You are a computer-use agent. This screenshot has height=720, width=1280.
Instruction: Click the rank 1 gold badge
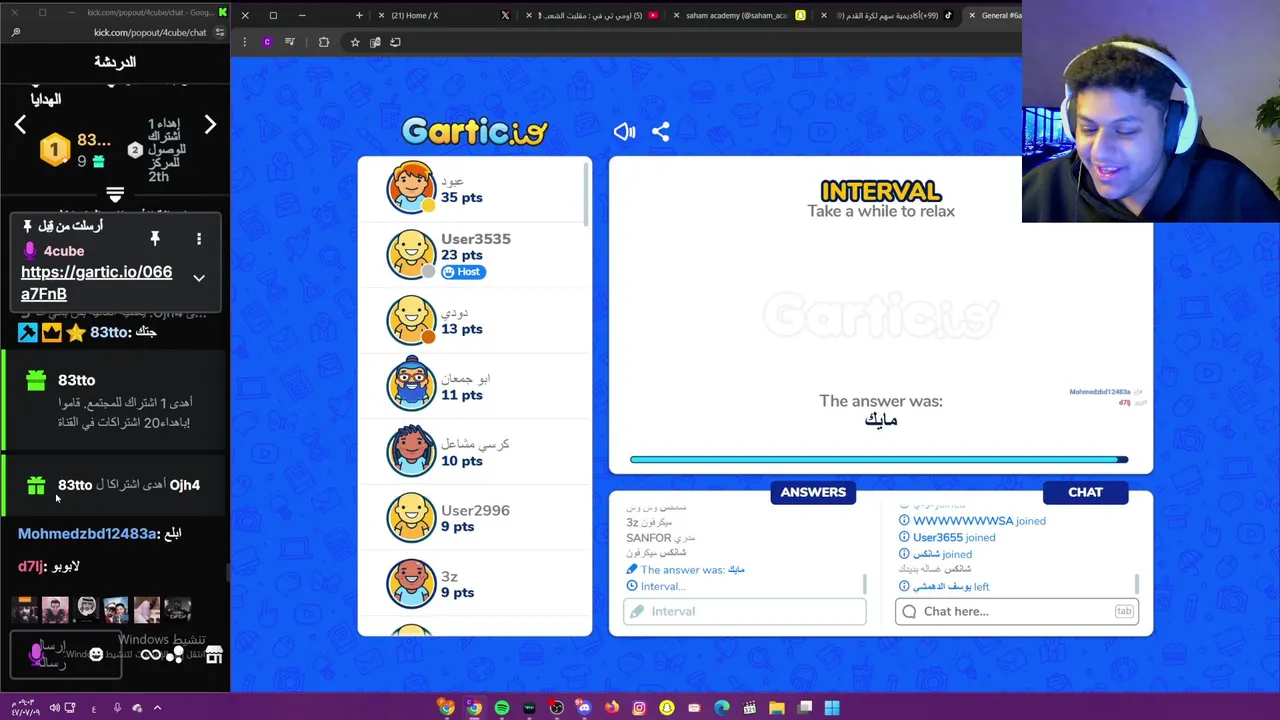(x=55, y=150)
